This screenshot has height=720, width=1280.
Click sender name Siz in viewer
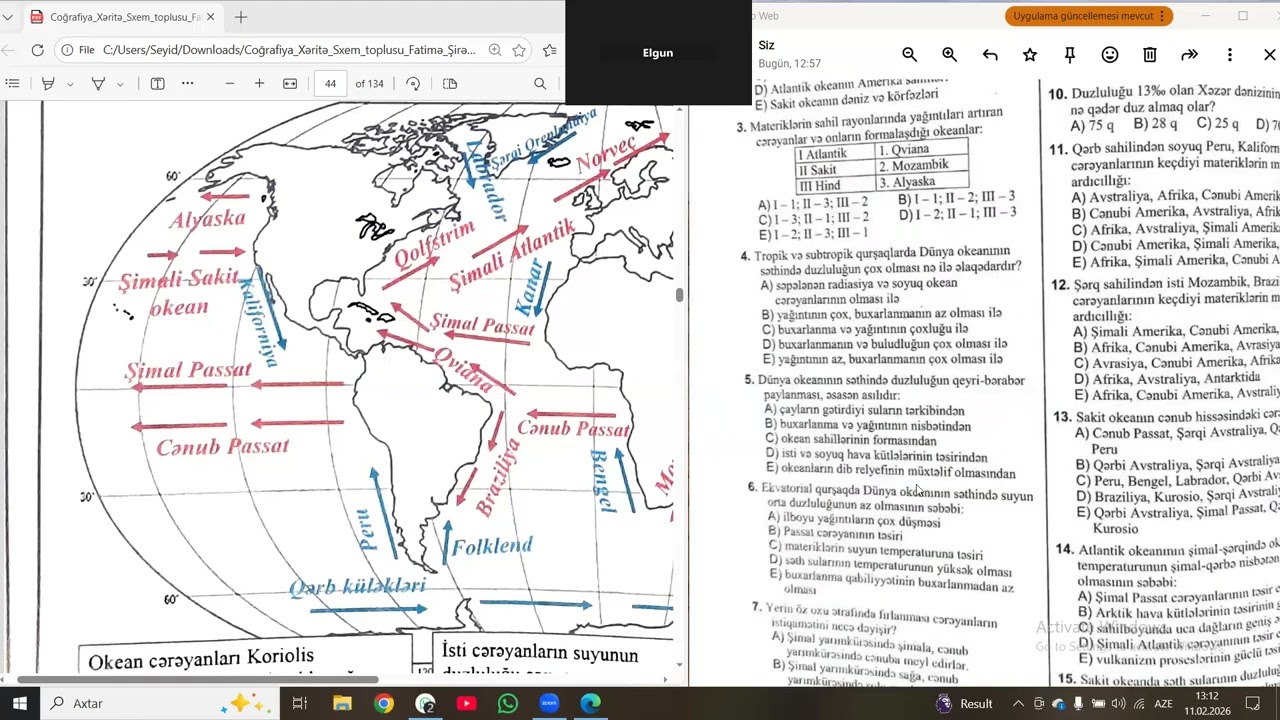pos(767,45)
